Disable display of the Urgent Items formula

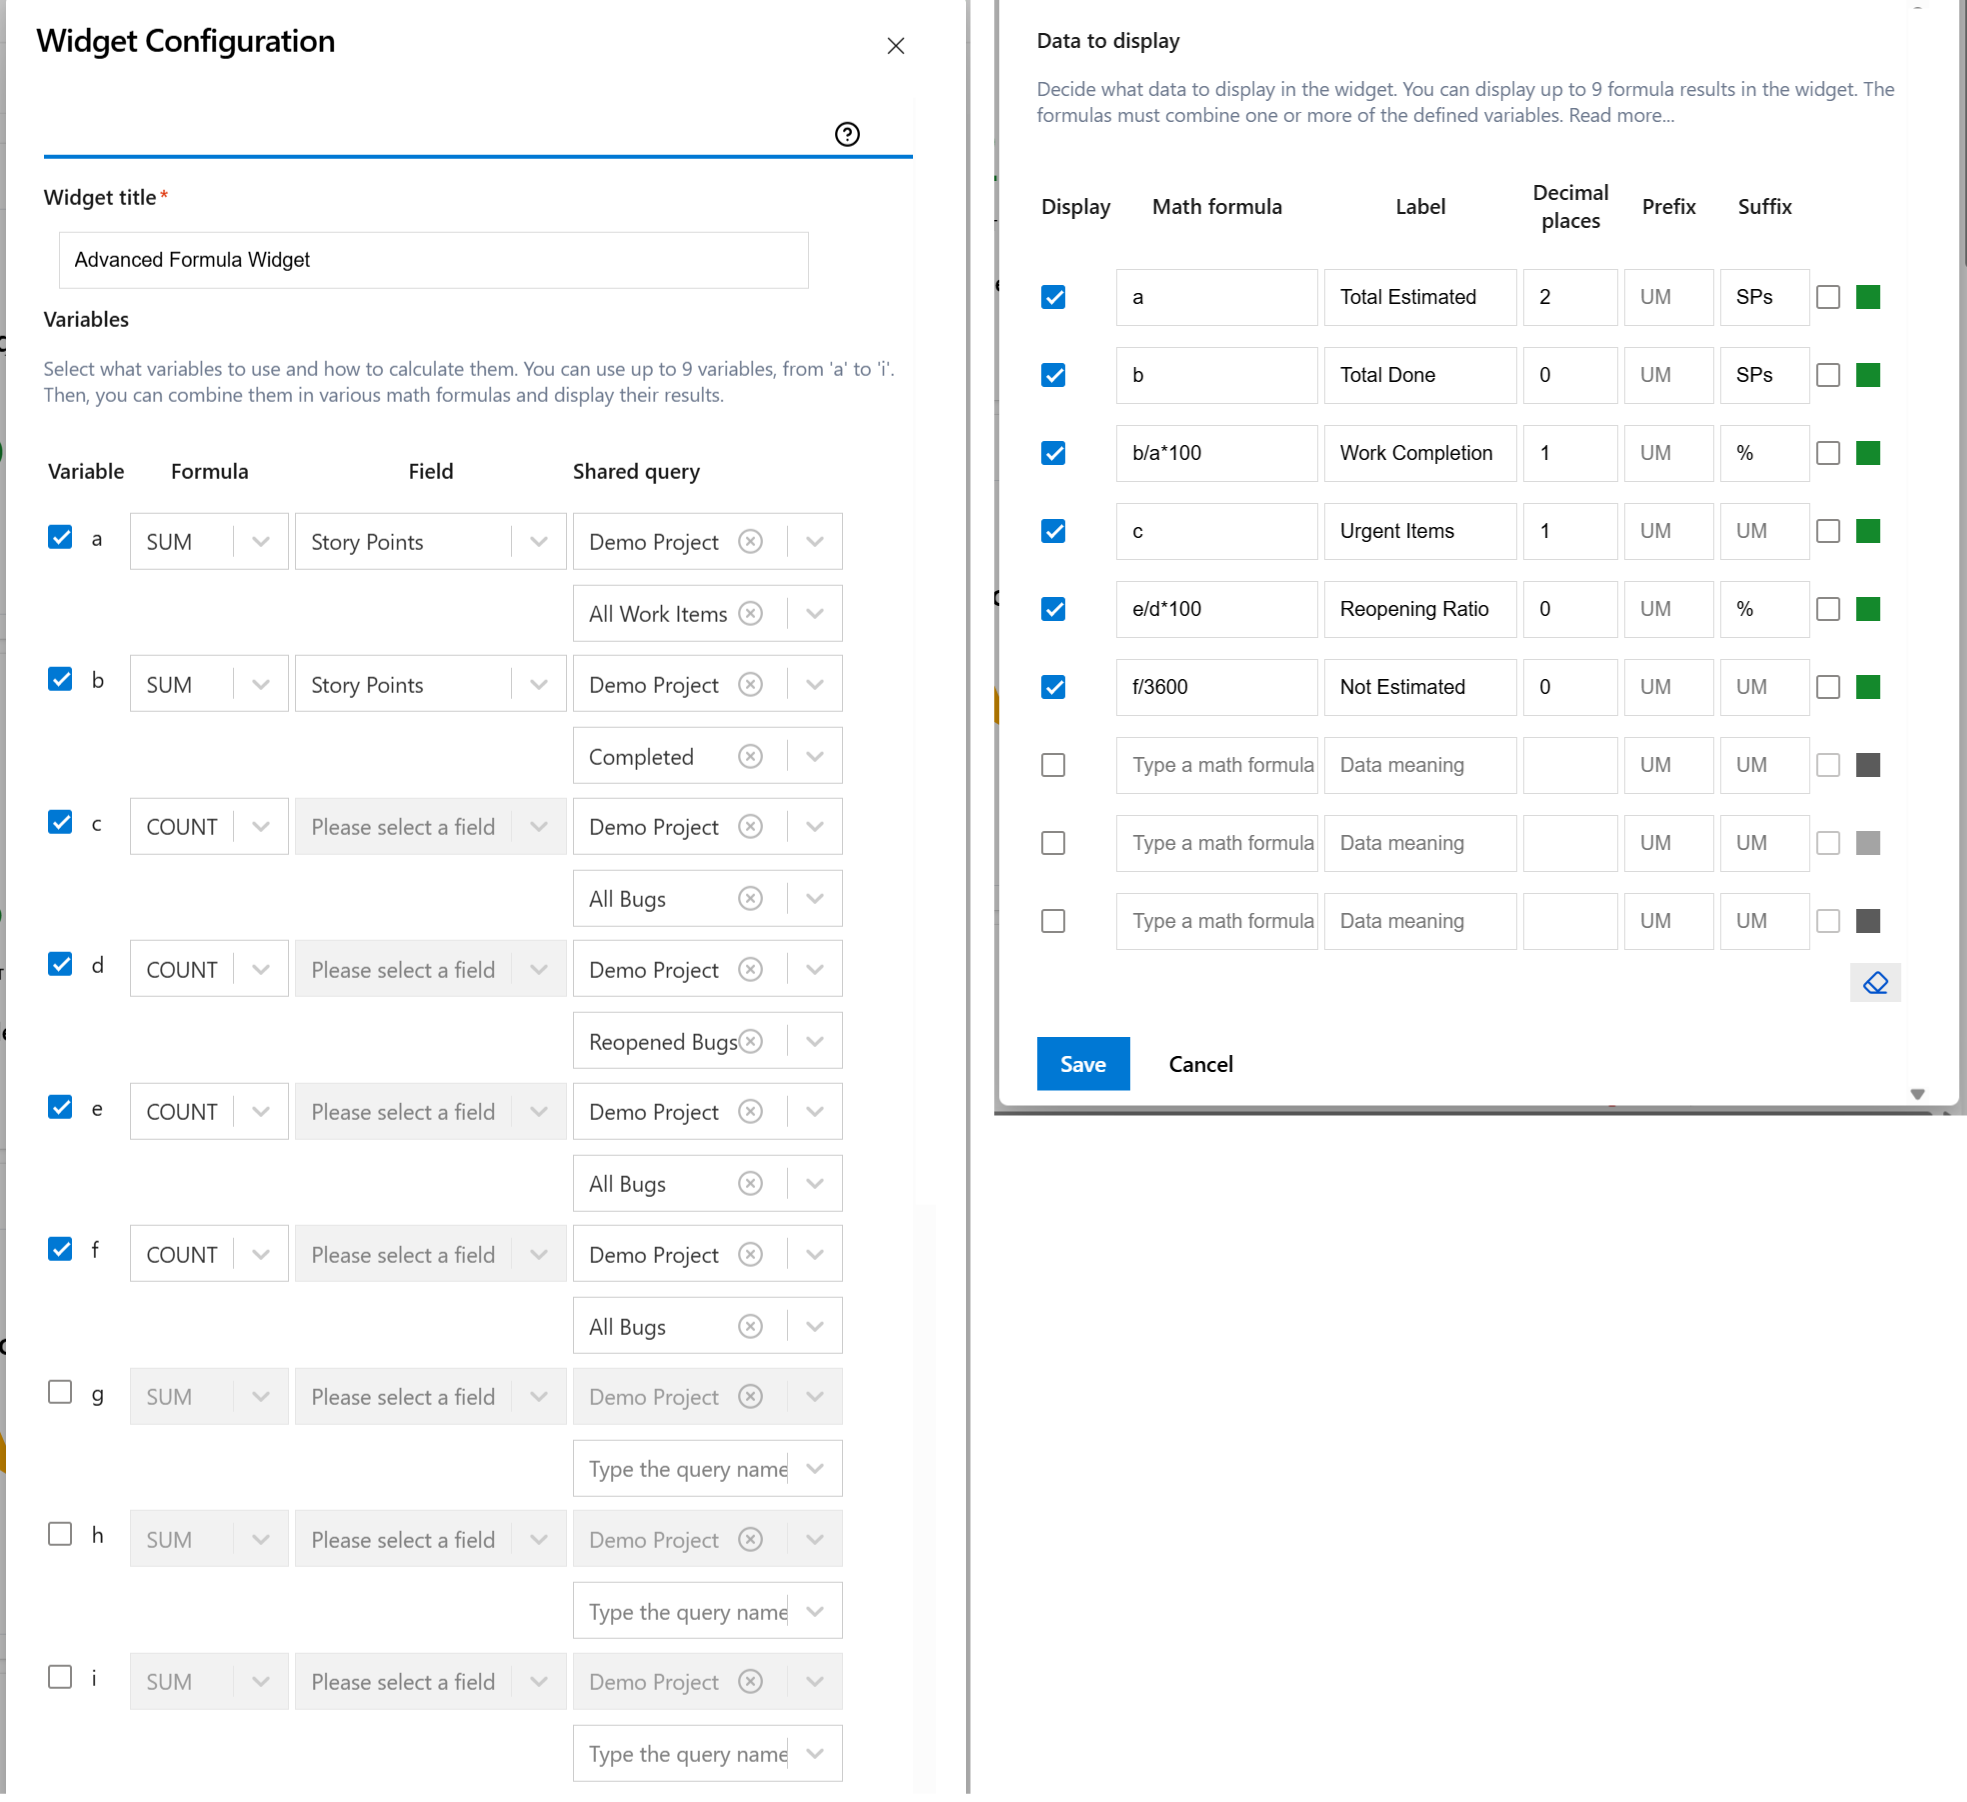(x=1053, y=531)
